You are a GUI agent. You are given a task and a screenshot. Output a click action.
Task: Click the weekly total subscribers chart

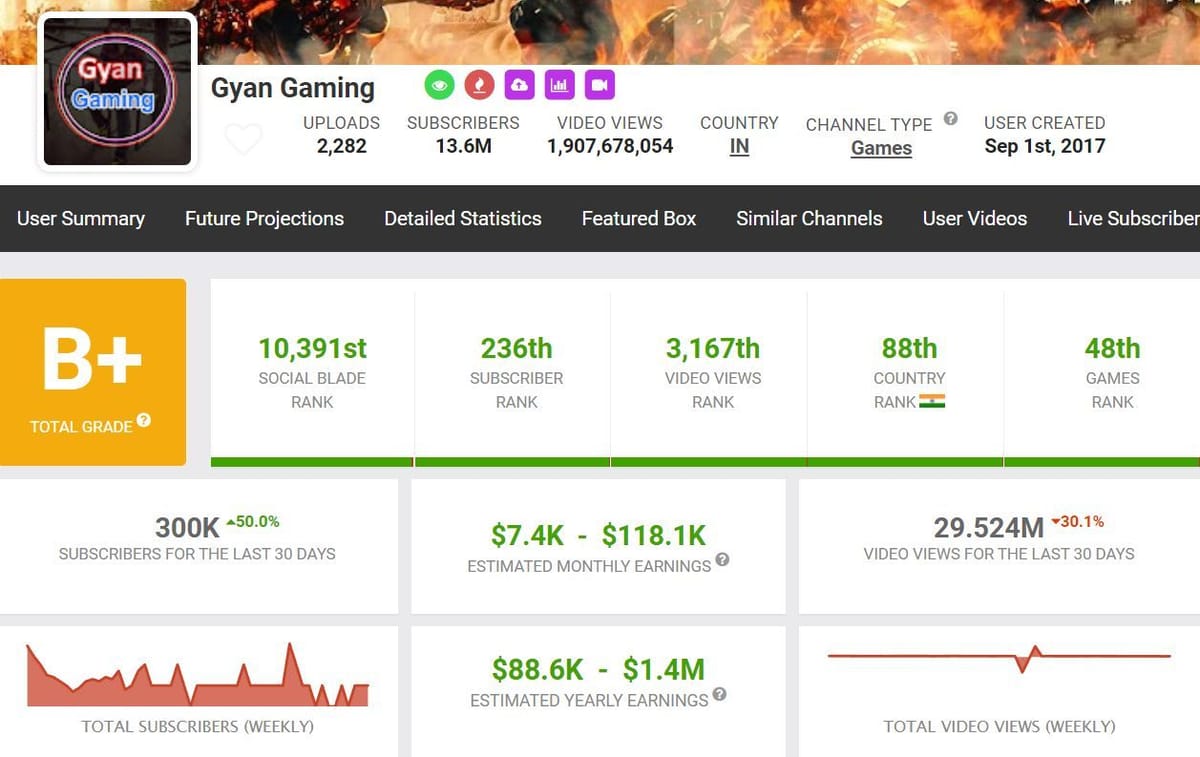click(x=198, y=675)
